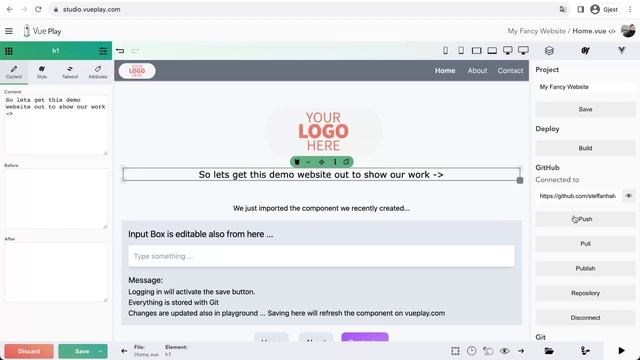Open Contact link in preview navbar

510,71
